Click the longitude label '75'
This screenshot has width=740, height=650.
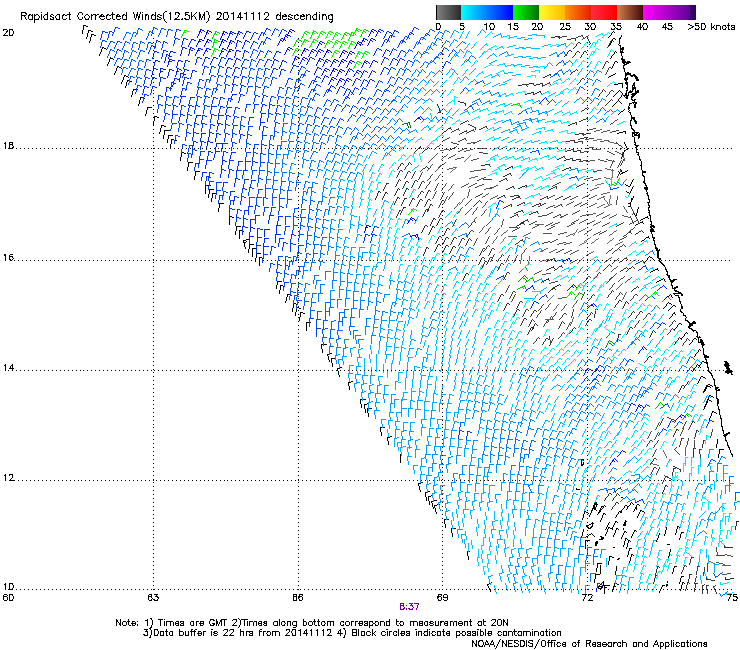[x=732, y=598]
